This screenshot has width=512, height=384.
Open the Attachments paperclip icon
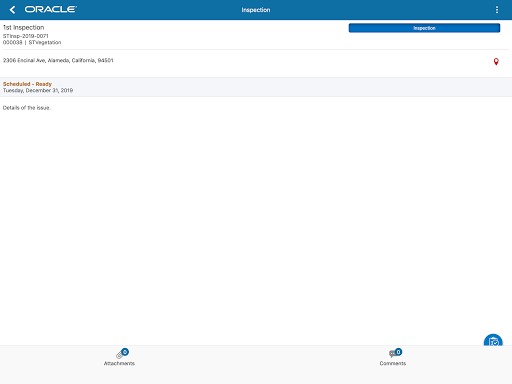(120, 354)
